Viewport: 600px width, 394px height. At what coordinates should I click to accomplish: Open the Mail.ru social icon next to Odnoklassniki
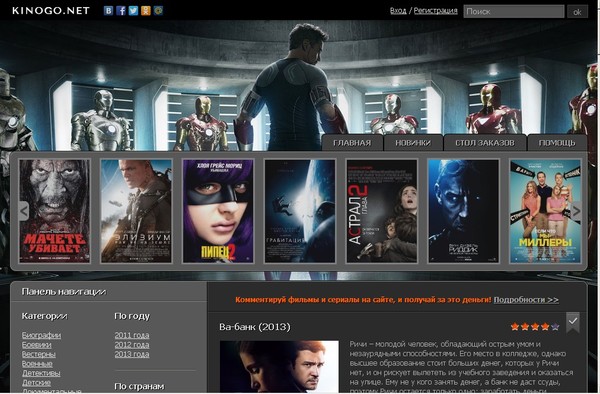coord(158,11)
